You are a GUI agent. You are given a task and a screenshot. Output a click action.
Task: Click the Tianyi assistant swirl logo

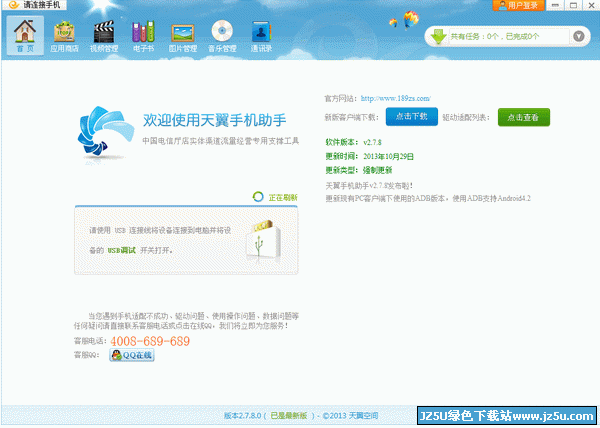105,133
